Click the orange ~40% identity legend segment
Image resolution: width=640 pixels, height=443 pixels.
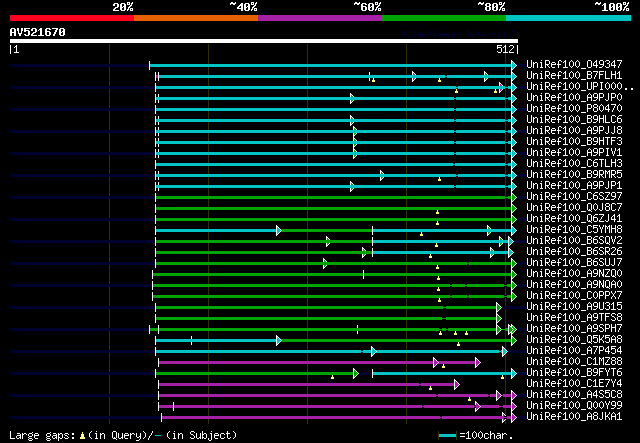[x=196, y=18]
